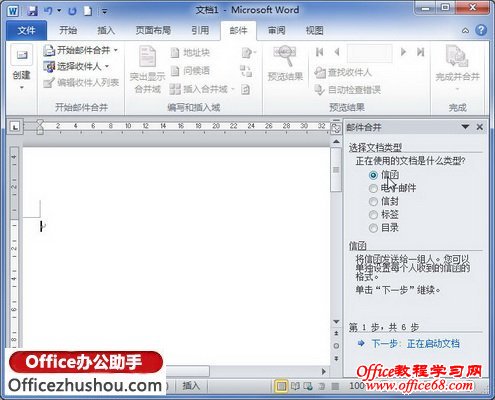Go to next record arrow
Viewport: 495px width, 400px height.
pos(403,52)
